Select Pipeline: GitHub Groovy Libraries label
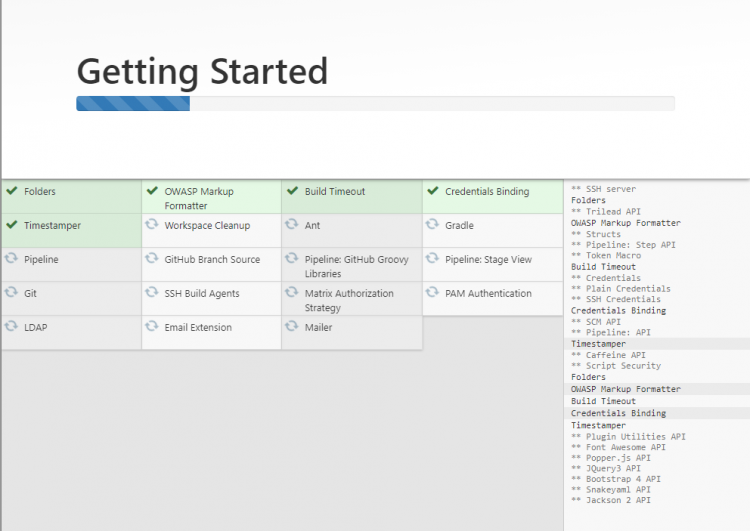Viewport: 750px width, 531px height. (x=356, y=266)
